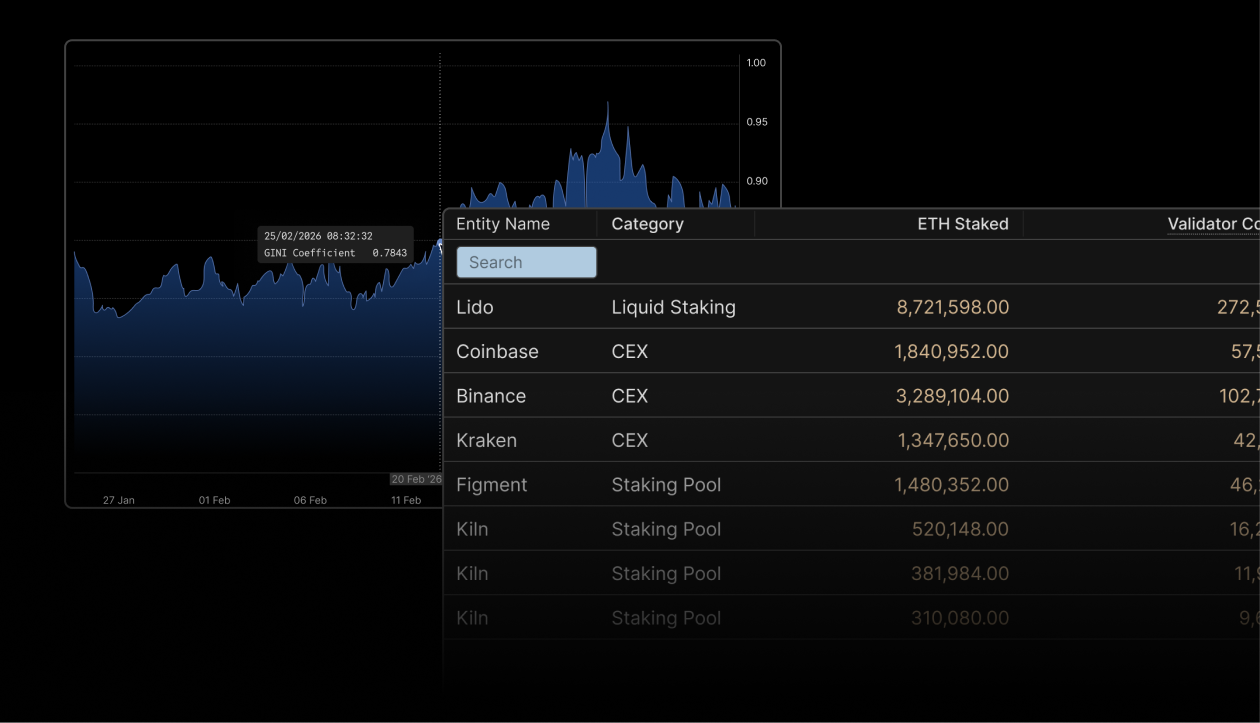Click the 0.95 y-axis label on chart

pyautogui.click(x=756, y=122)
